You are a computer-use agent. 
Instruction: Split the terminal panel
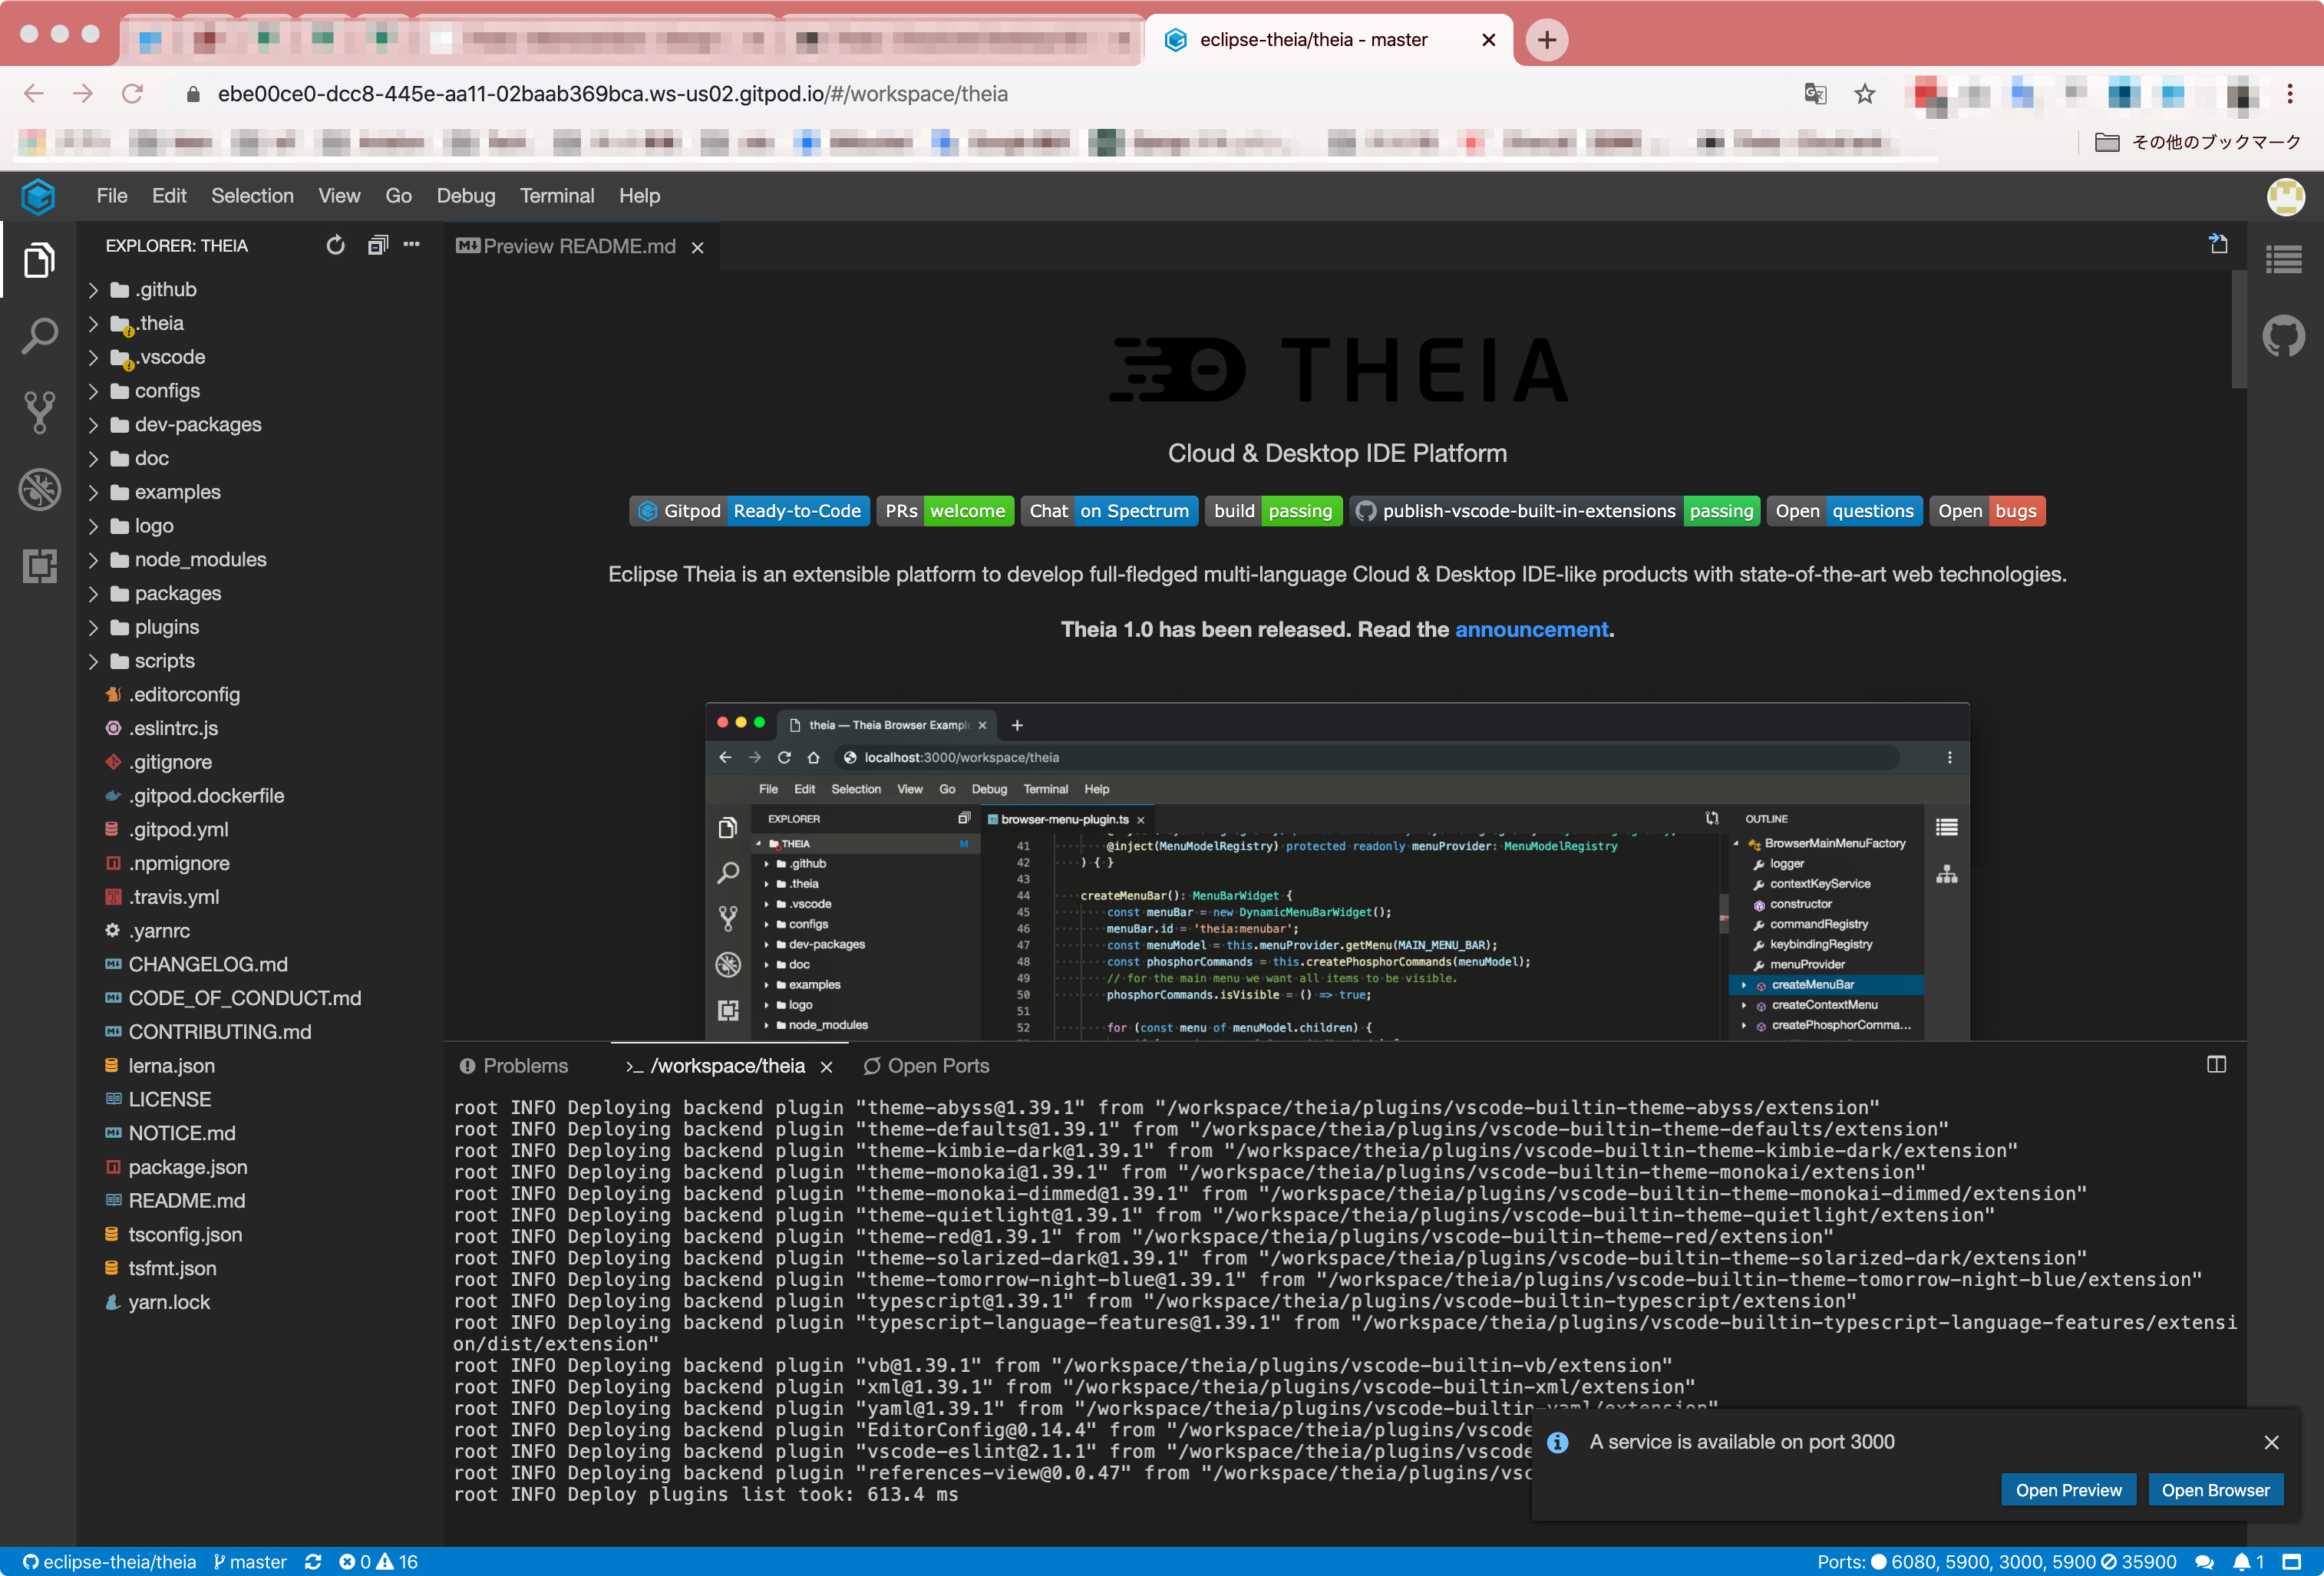tap(2216, 1065)
